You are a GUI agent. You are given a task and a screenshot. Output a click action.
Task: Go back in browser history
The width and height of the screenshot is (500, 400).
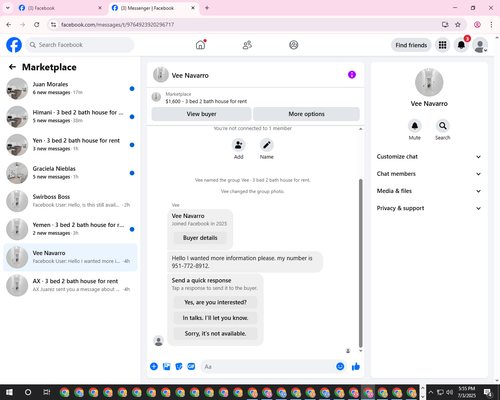coord(9,25)
